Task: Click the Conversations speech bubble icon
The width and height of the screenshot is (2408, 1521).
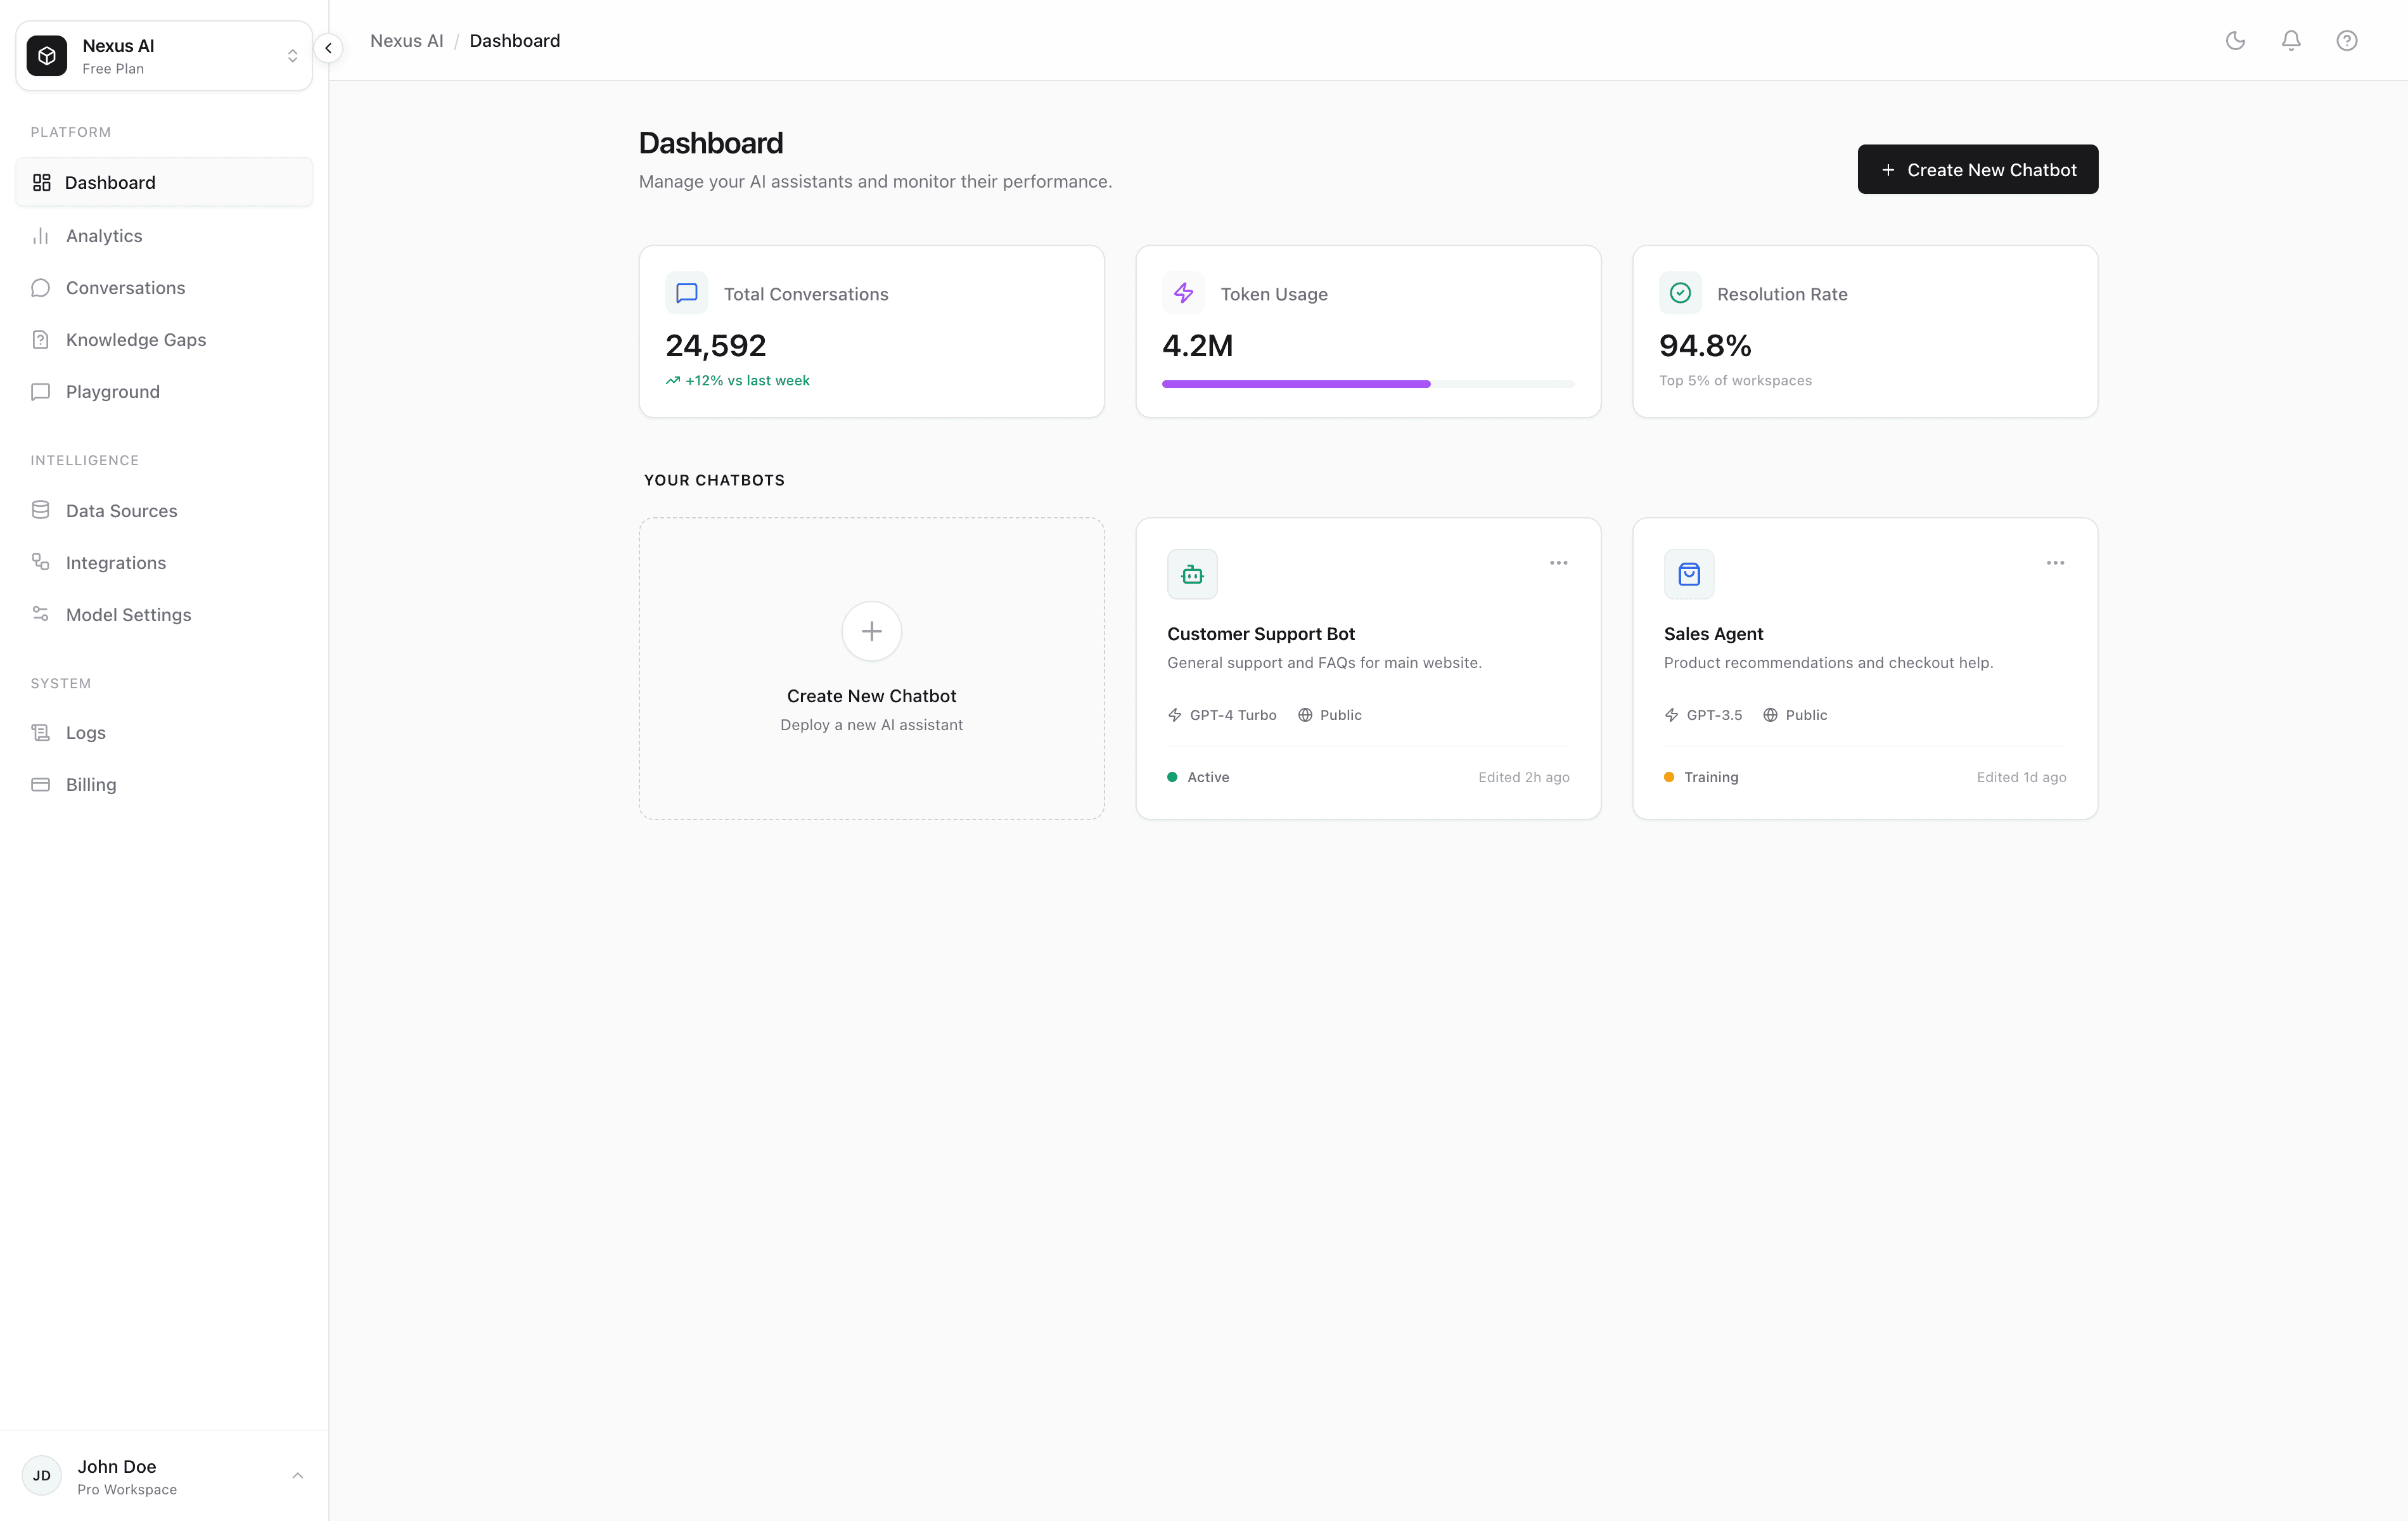Action: point(41,288)
